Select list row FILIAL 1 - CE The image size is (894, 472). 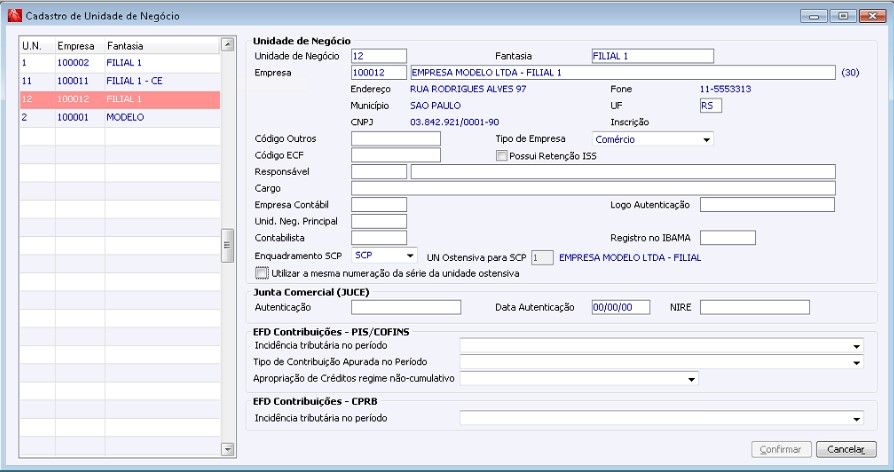120,81
